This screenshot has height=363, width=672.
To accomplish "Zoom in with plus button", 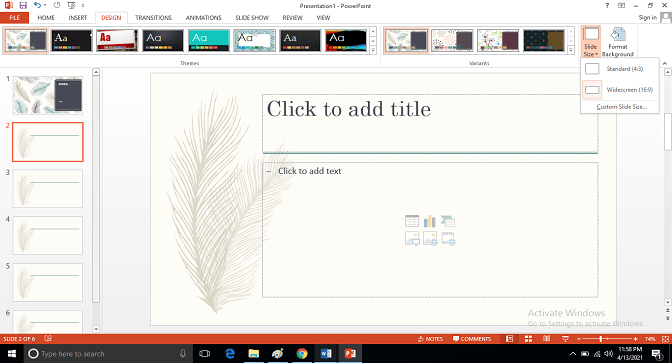I will (x=635, y=339).
